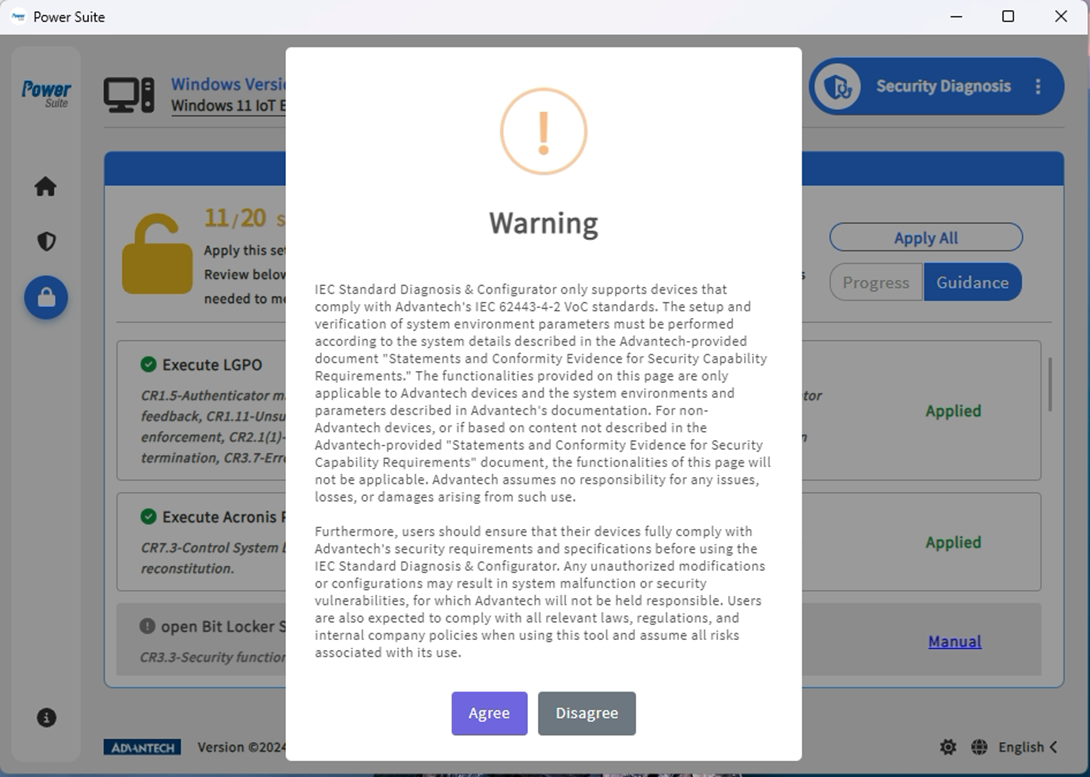Click the settings list vertical scrollbar
The width and height of the screenshot is (1090, 777).
(x=1049, y=384)
